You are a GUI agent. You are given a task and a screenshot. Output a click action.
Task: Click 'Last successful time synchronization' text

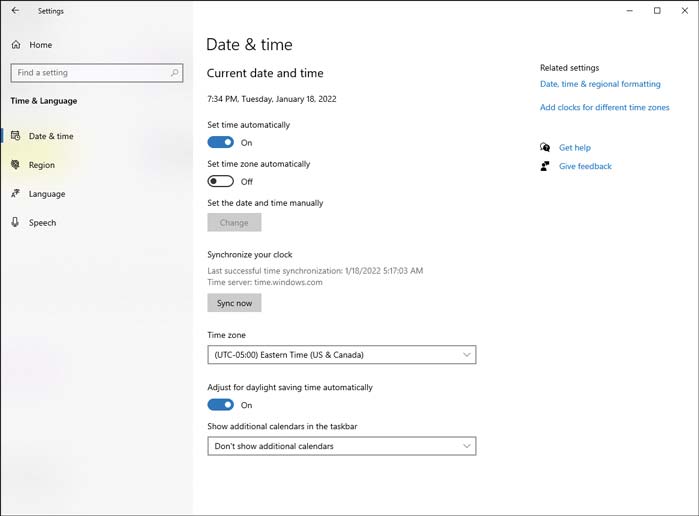pyautogui.click(x=275, y=270)
